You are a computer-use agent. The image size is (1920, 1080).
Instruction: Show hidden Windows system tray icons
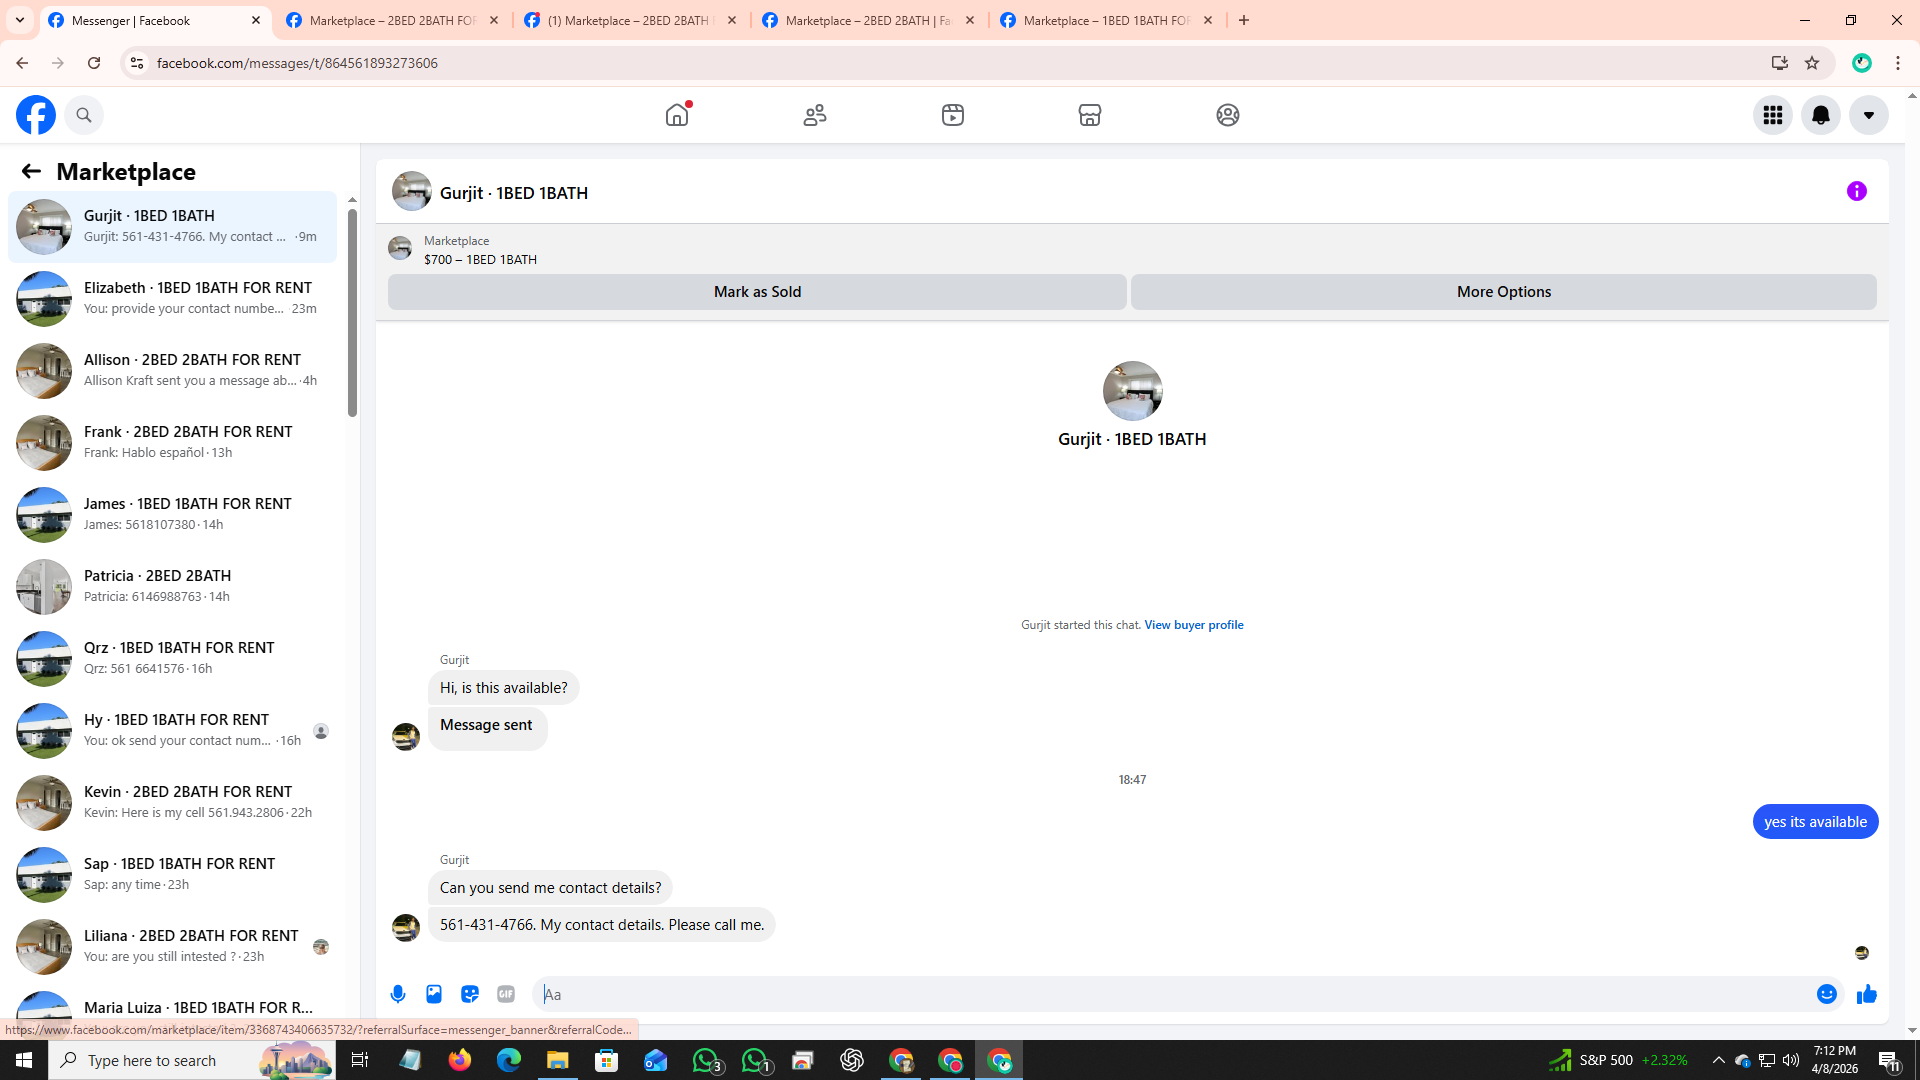coord(1718,1060)
